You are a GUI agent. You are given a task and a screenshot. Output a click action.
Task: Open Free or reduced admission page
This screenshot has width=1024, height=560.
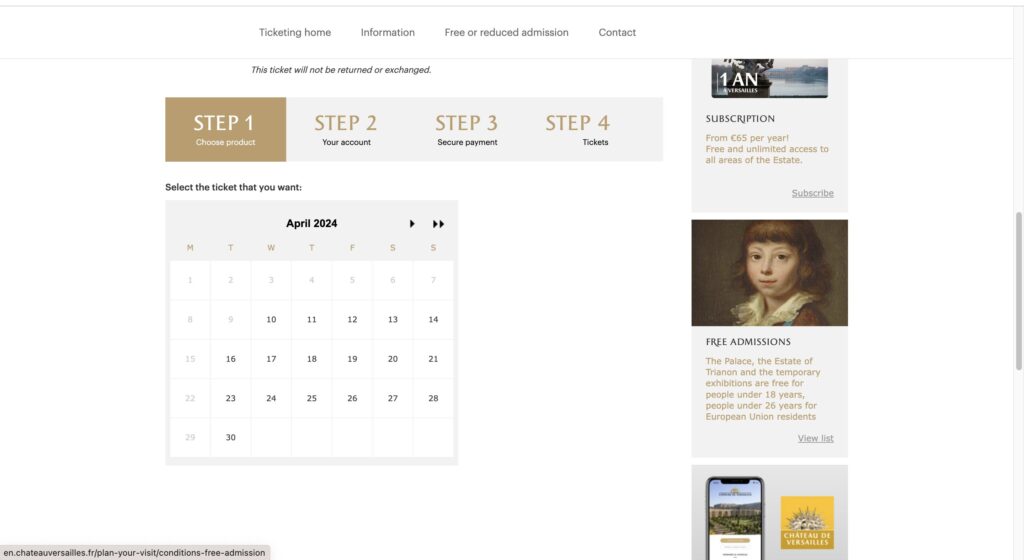(506, 32)
